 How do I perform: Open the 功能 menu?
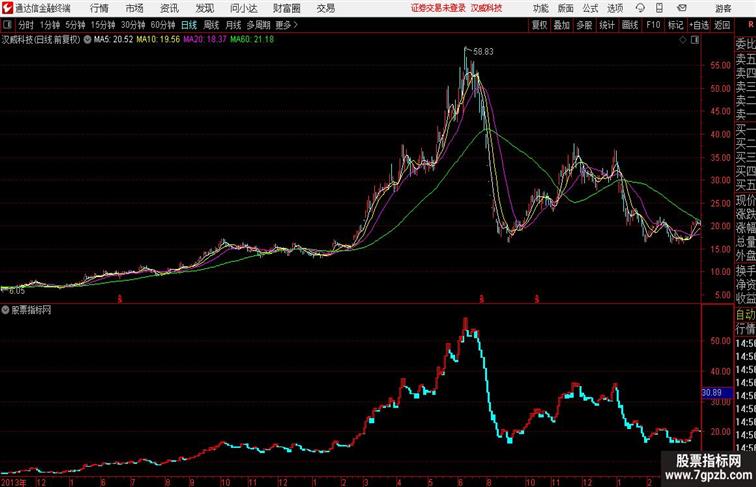(540, 8)
